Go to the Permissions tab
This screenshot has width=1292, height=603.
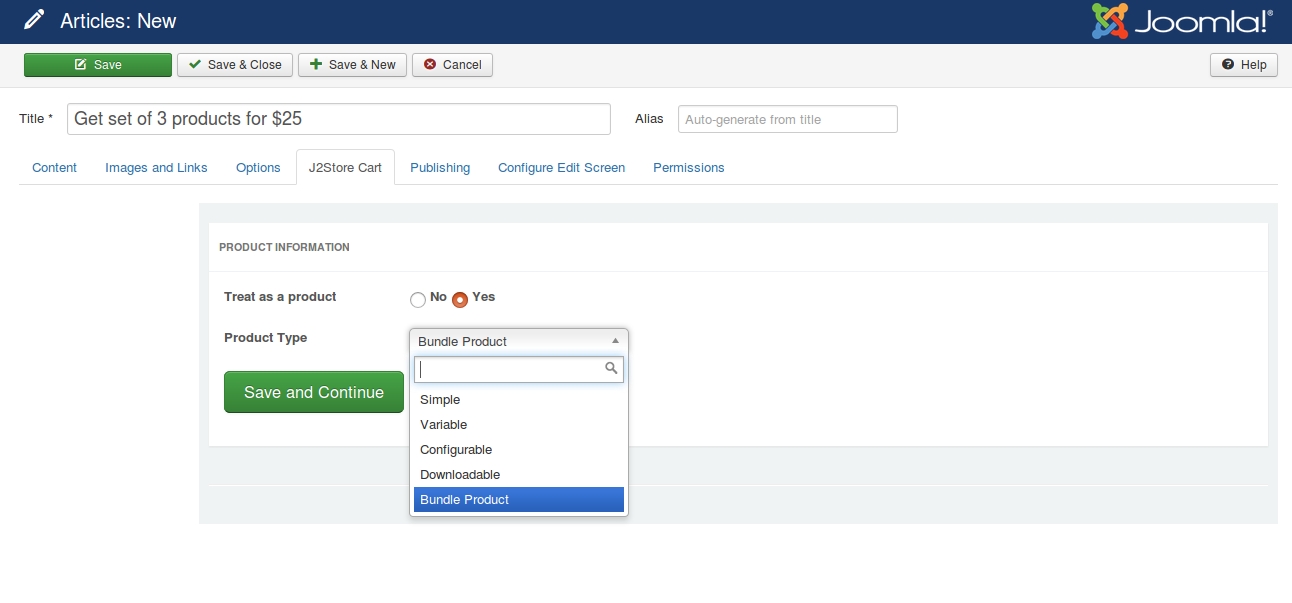pyautogui.click(x=689, y=168)
